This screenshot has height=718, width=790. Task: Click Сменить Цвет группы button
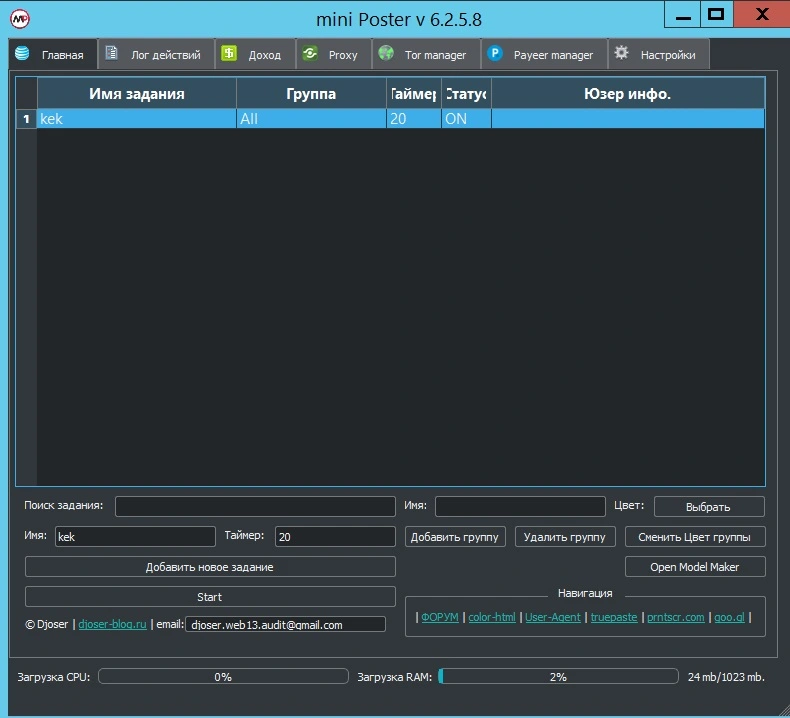tap(695, 537)
